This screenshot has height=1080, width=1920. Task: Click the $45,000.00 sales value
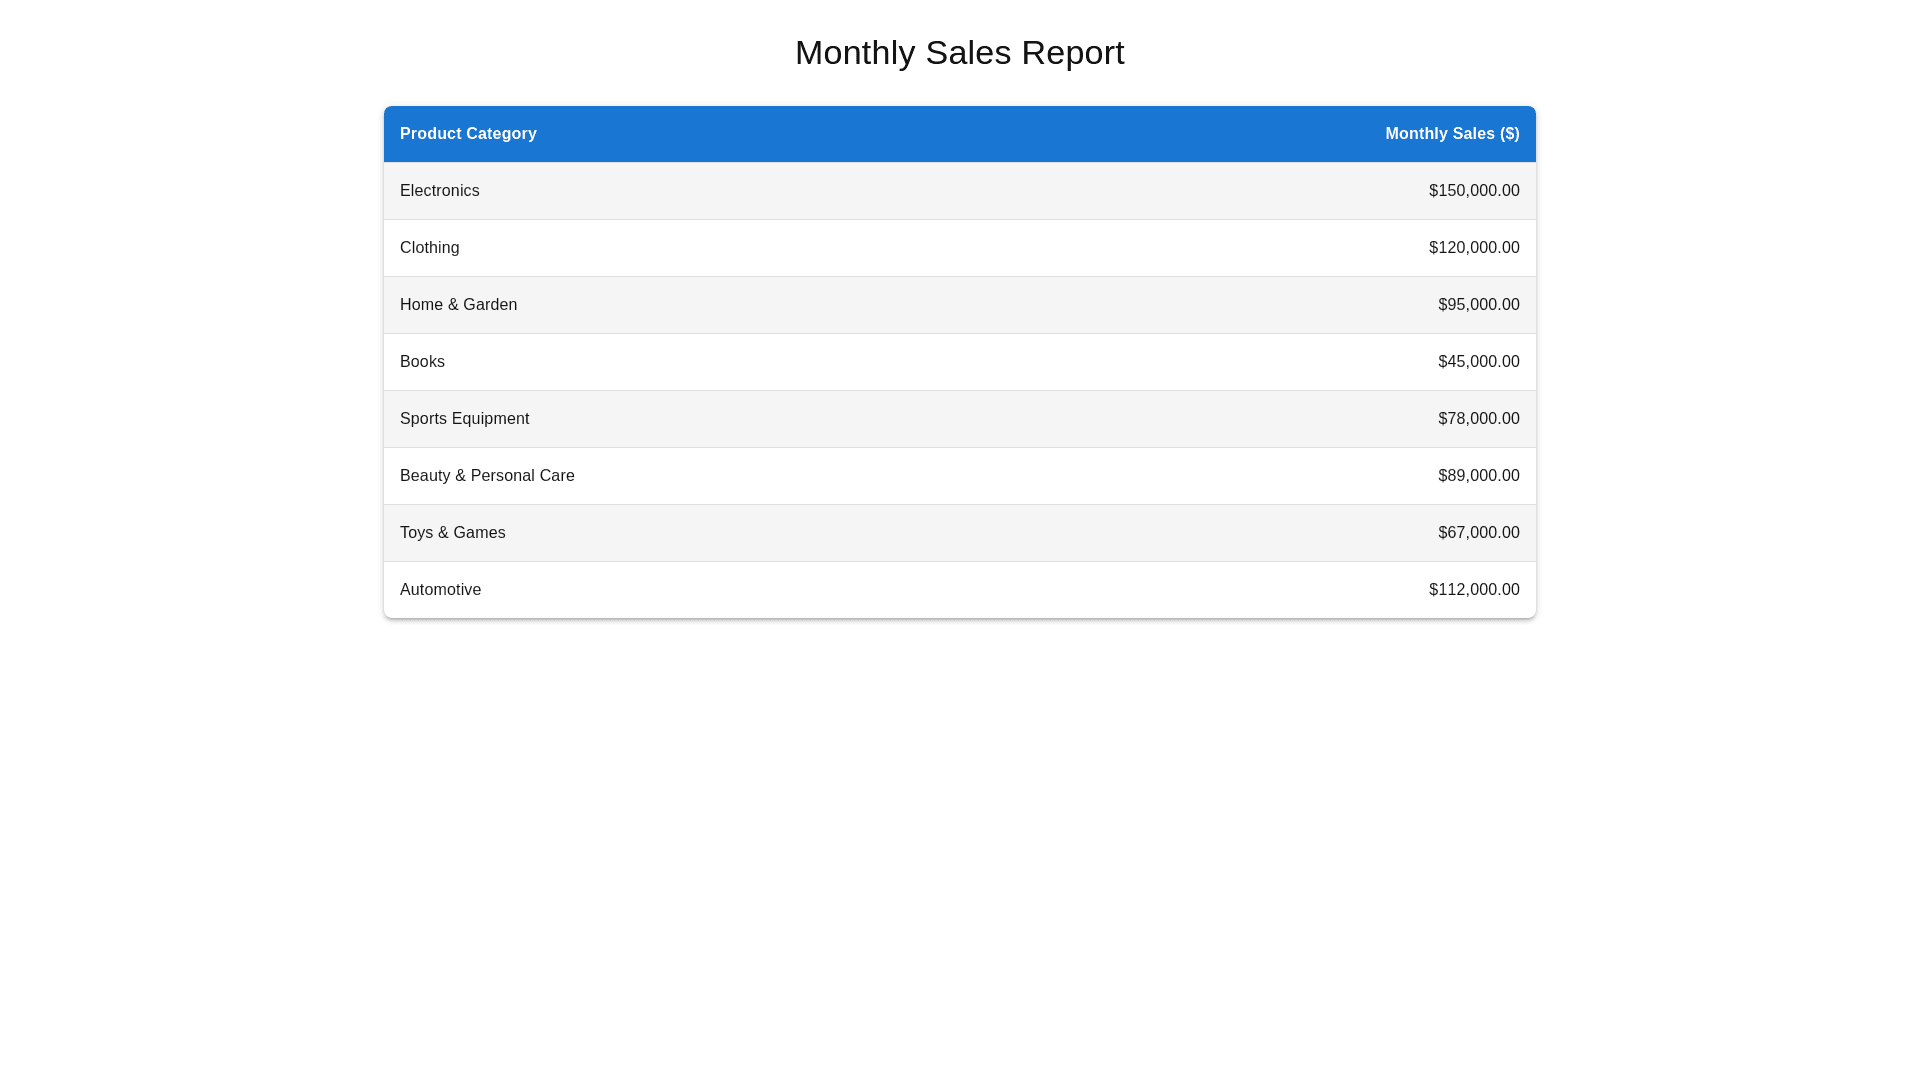(1478, 362)
